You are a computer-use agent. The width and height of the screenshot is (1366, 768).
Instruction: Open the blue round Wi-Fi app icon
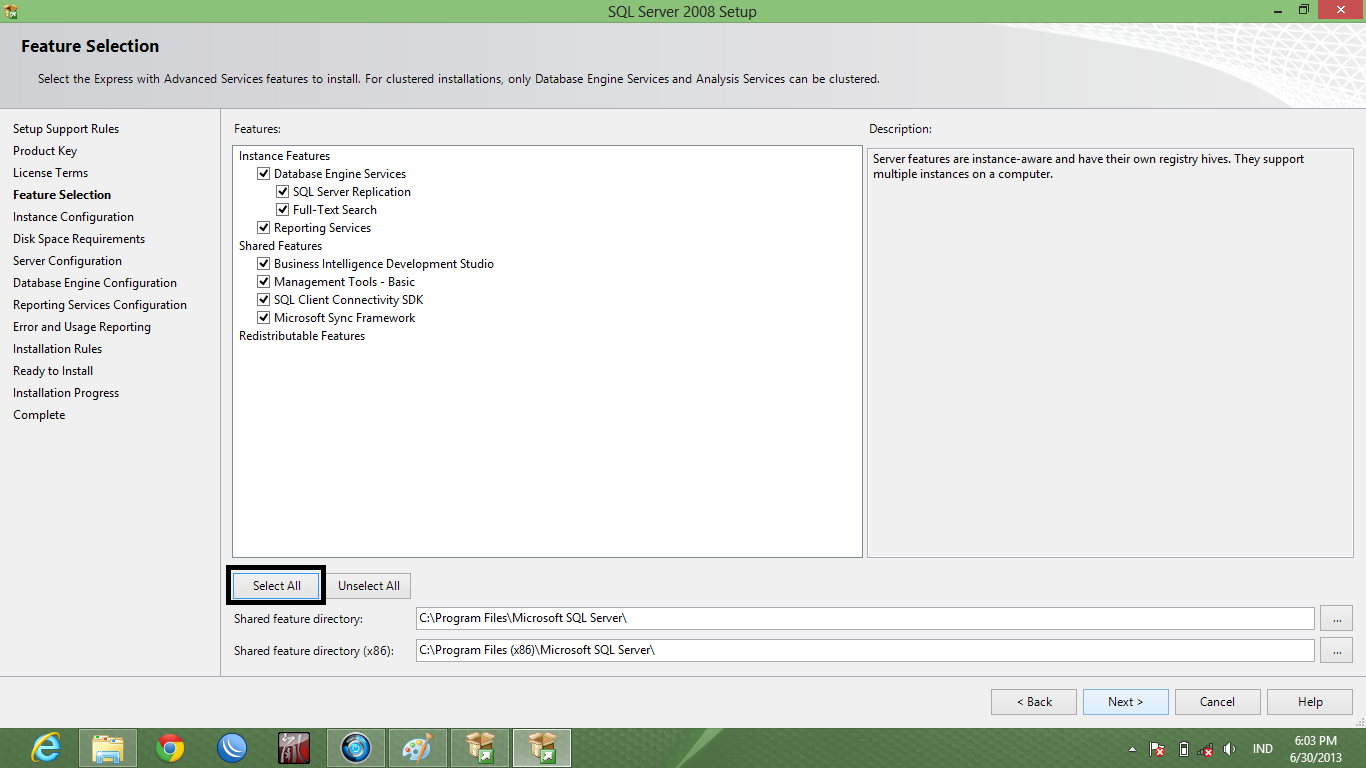(232, 748)
